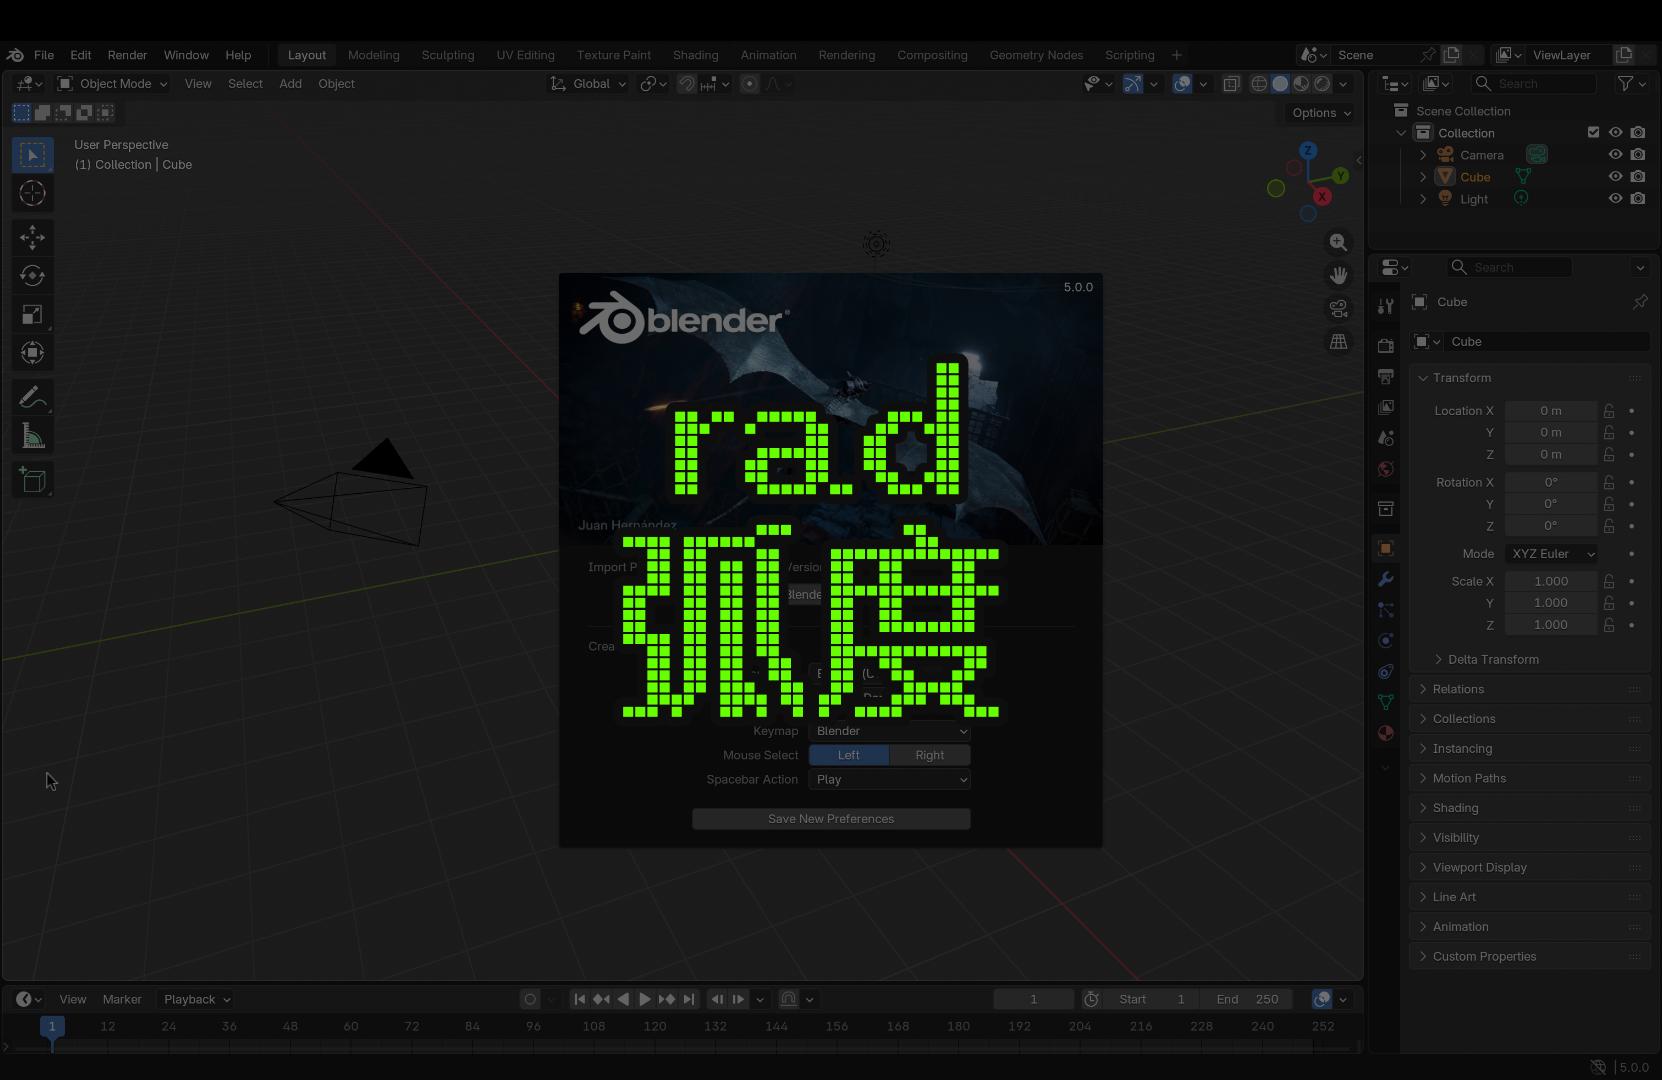Image resolution: width=1662 pixels, height=1080 pixels.
Task: Choose the Measure ruler tool
Action: click(32, 436)
